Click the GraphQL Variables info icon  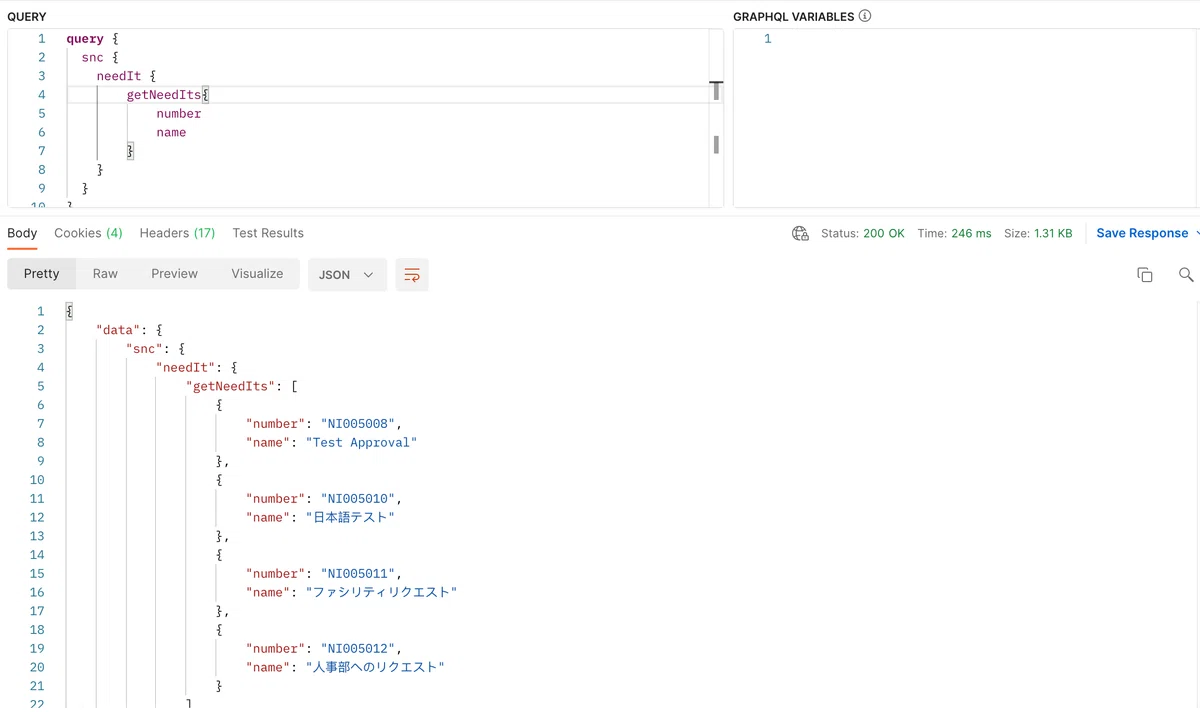865,16
